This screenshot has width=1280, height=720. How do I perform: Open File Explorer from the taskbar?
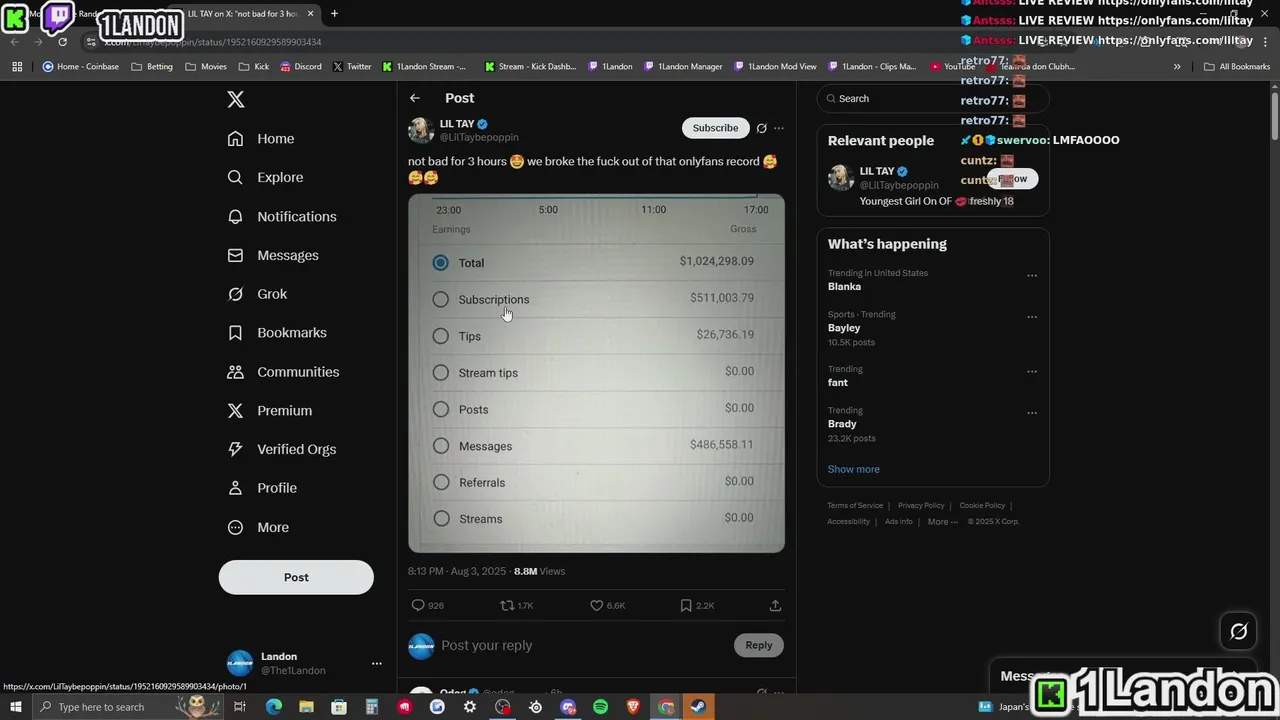coord(306,707)
